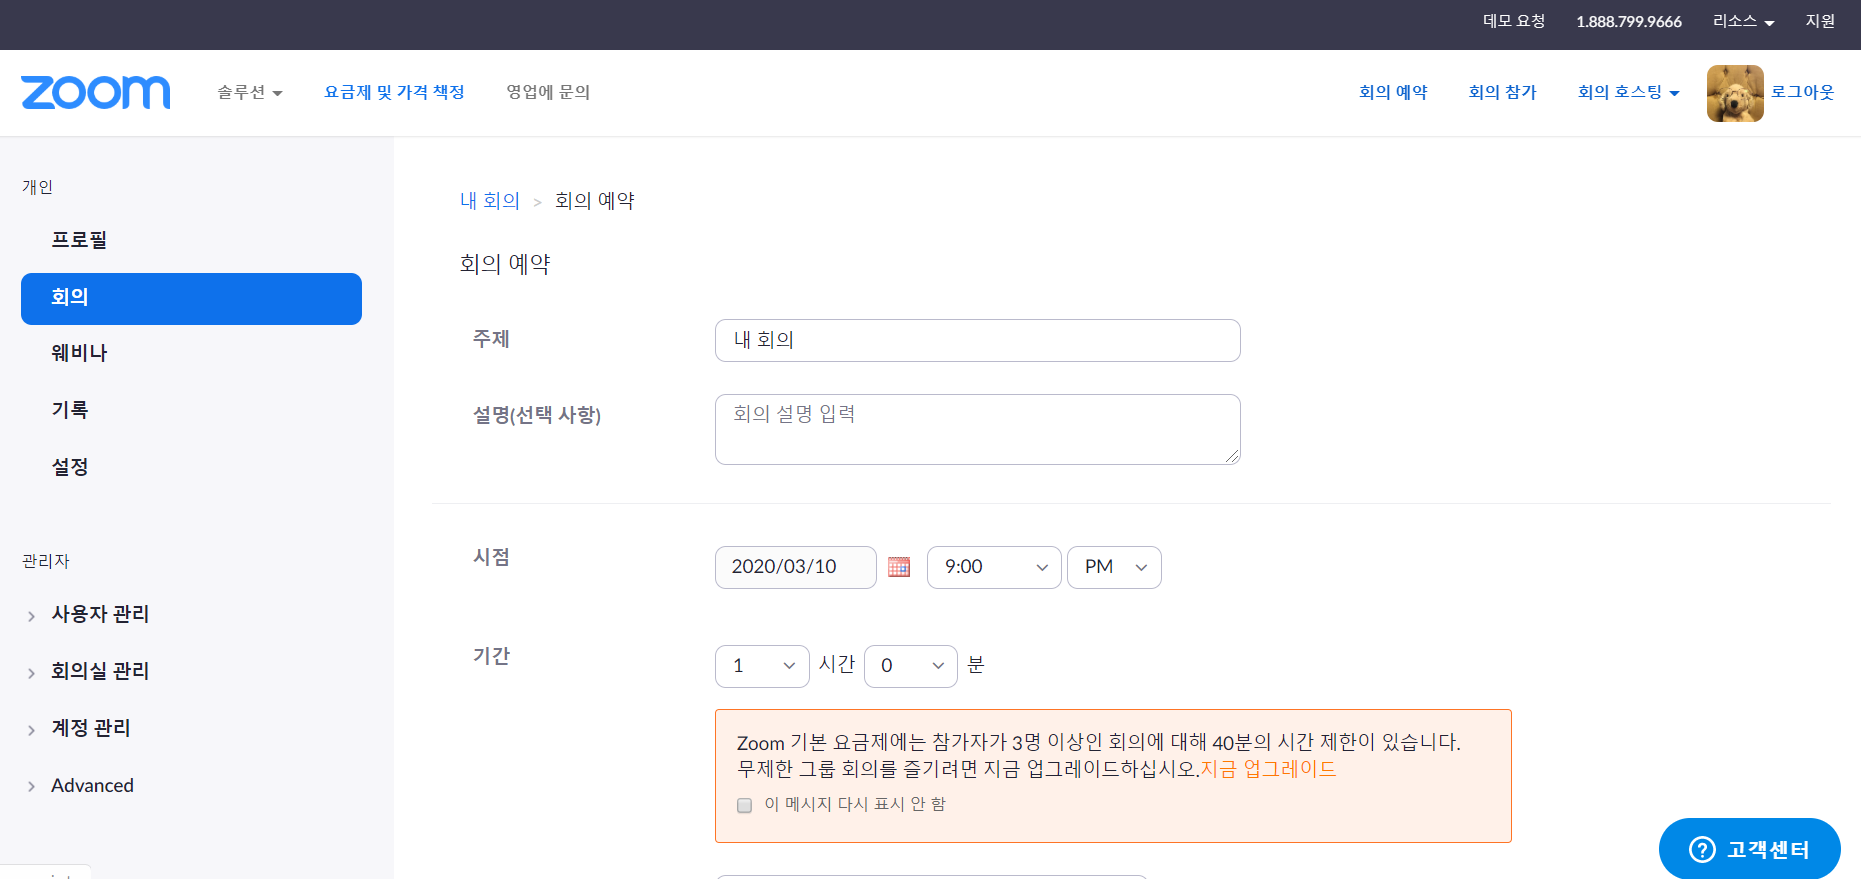The height and width of the screenshot is (879, 1861).
Task: Select 회의 in the sidebar
Action: tap(191, 298)
